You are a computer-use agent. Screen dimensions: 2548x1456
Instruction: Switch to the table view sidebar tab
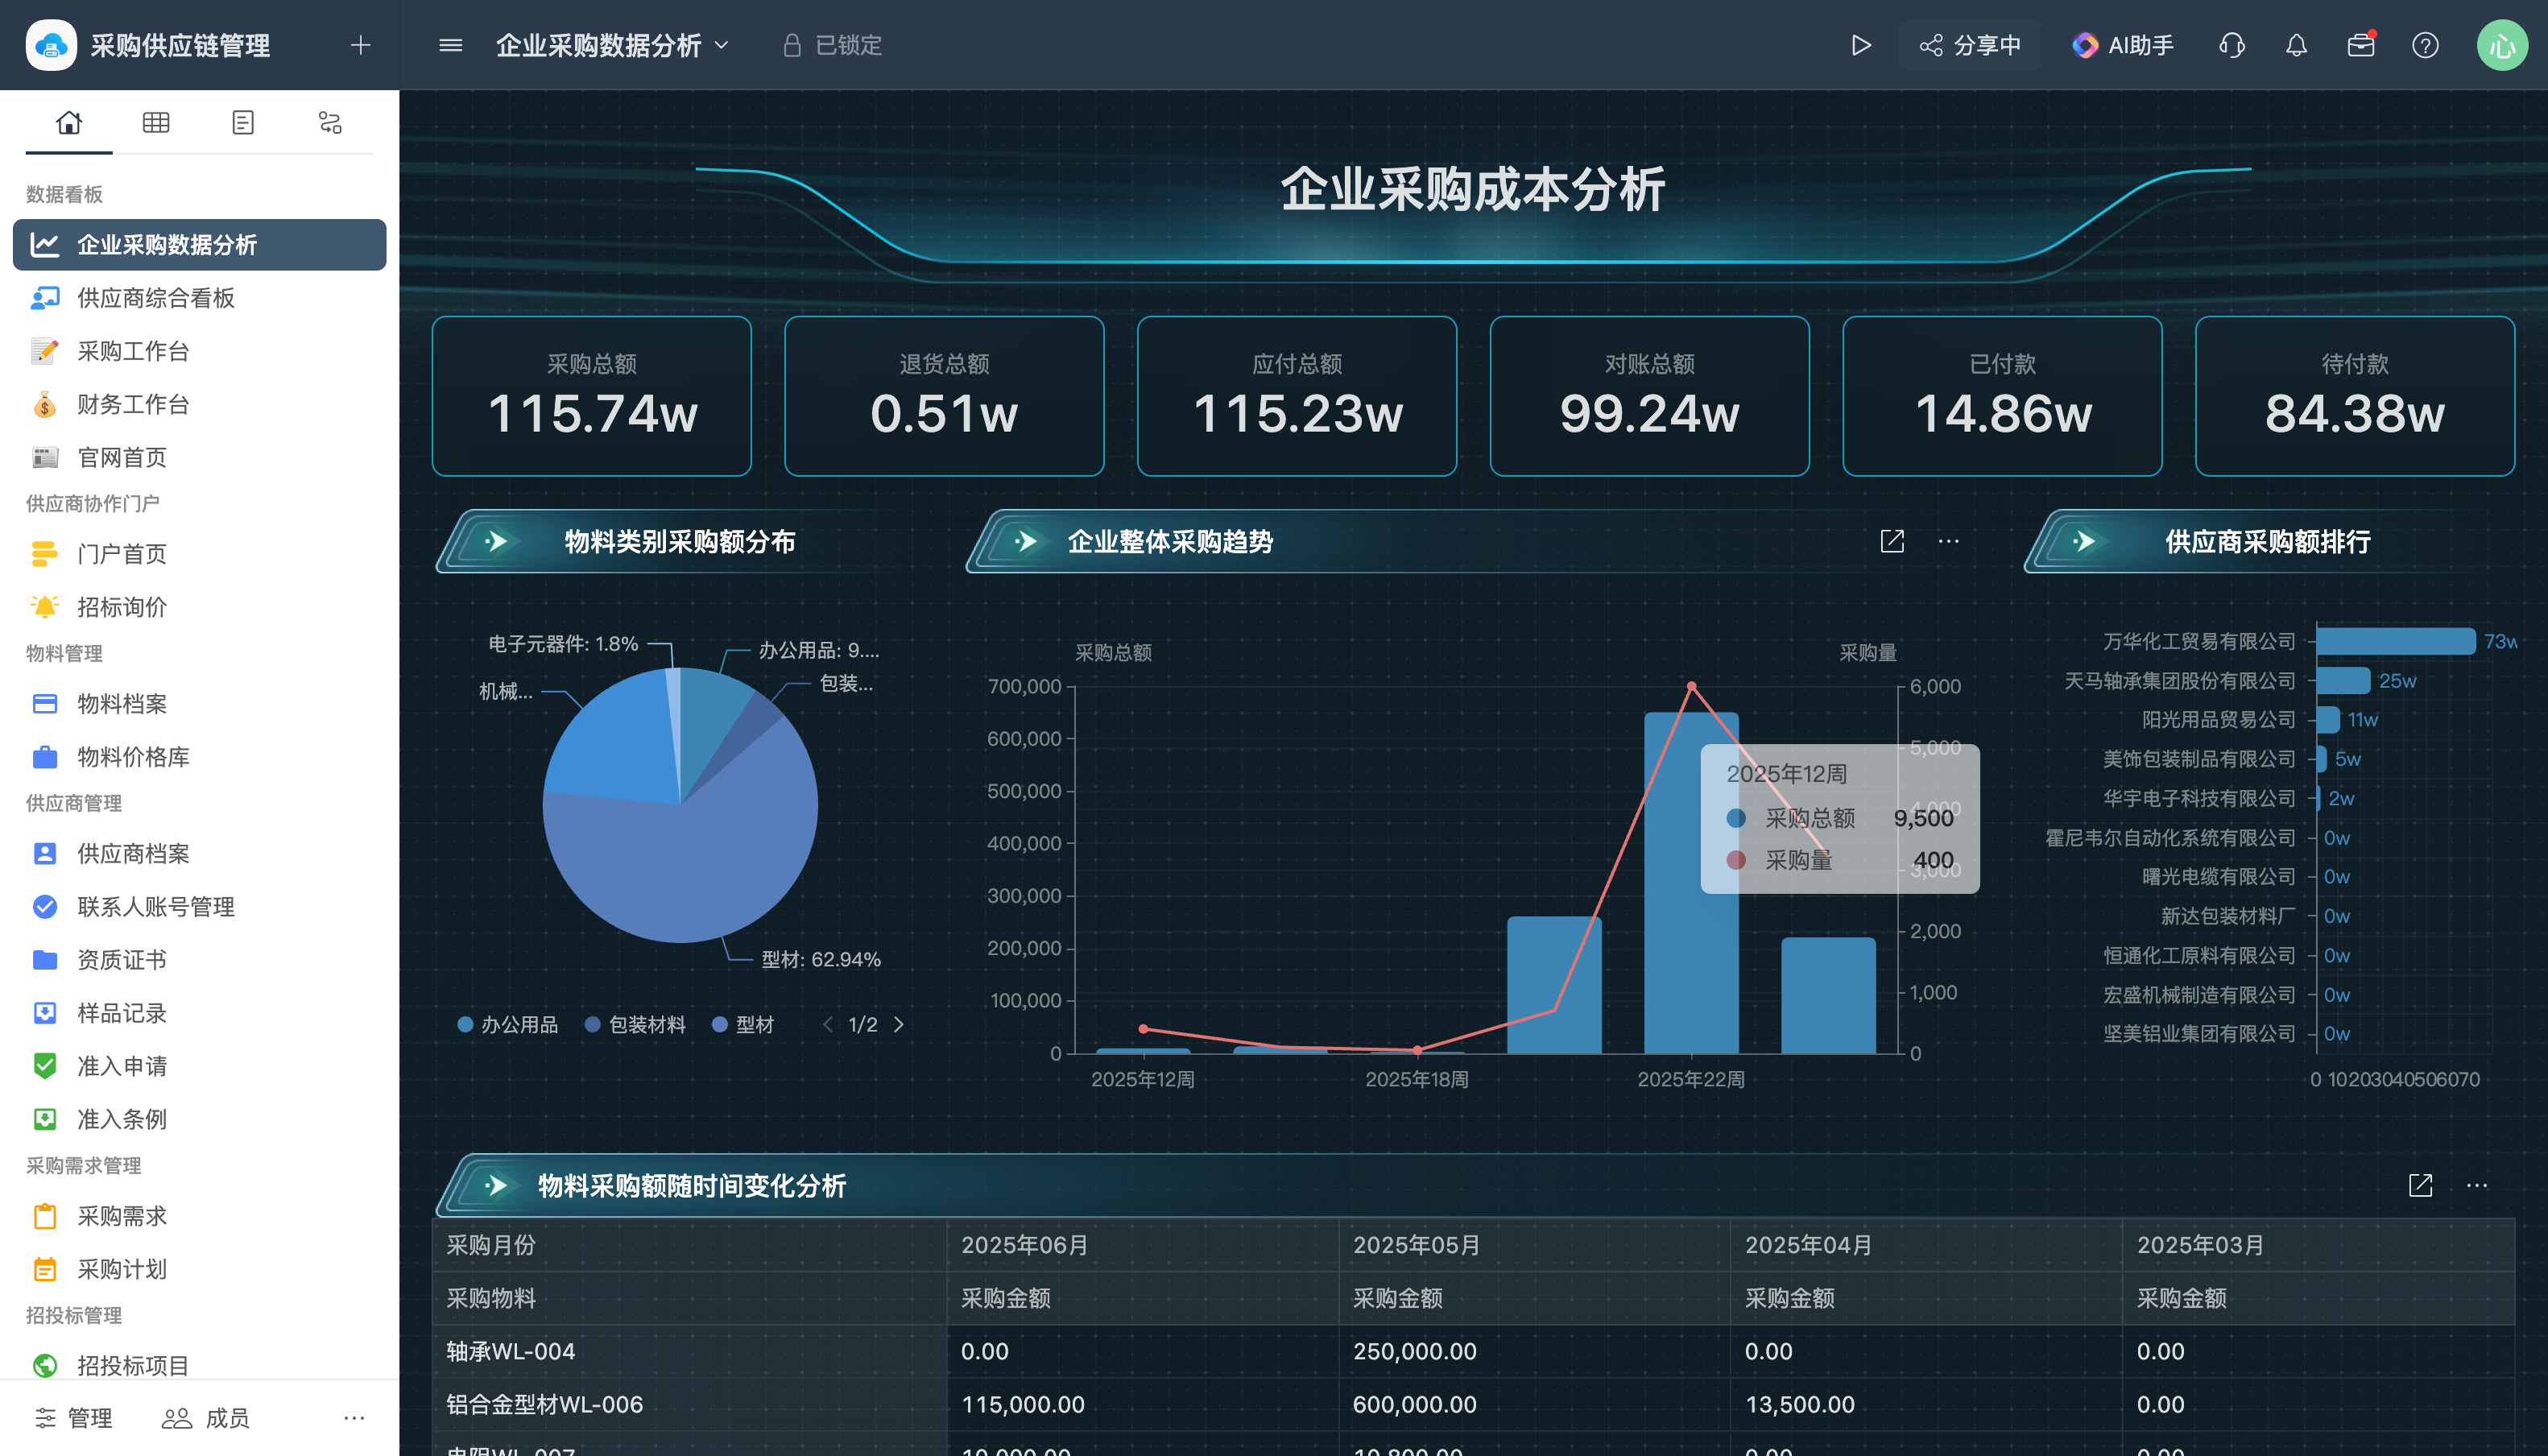pyautogui.click(x=156, y=122)
